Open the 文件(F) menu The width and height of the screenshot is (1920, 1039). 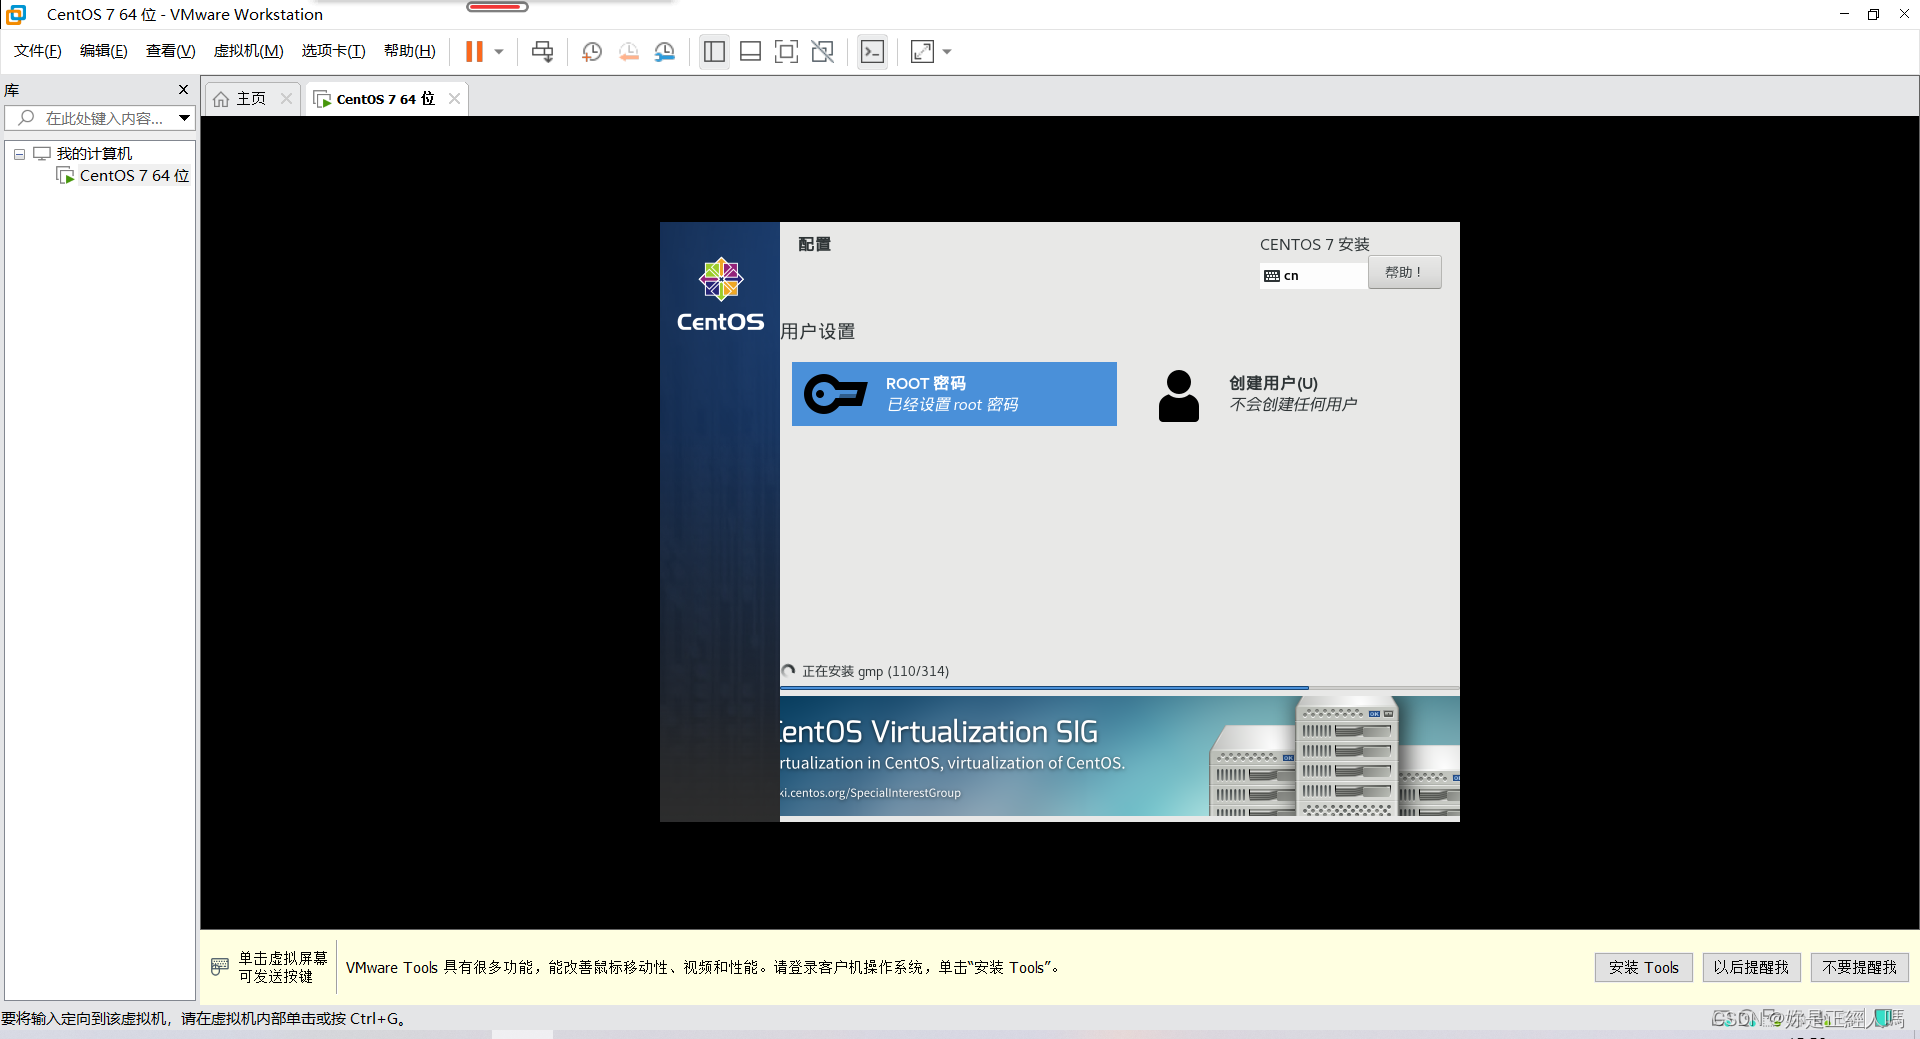tap(38, 51)
